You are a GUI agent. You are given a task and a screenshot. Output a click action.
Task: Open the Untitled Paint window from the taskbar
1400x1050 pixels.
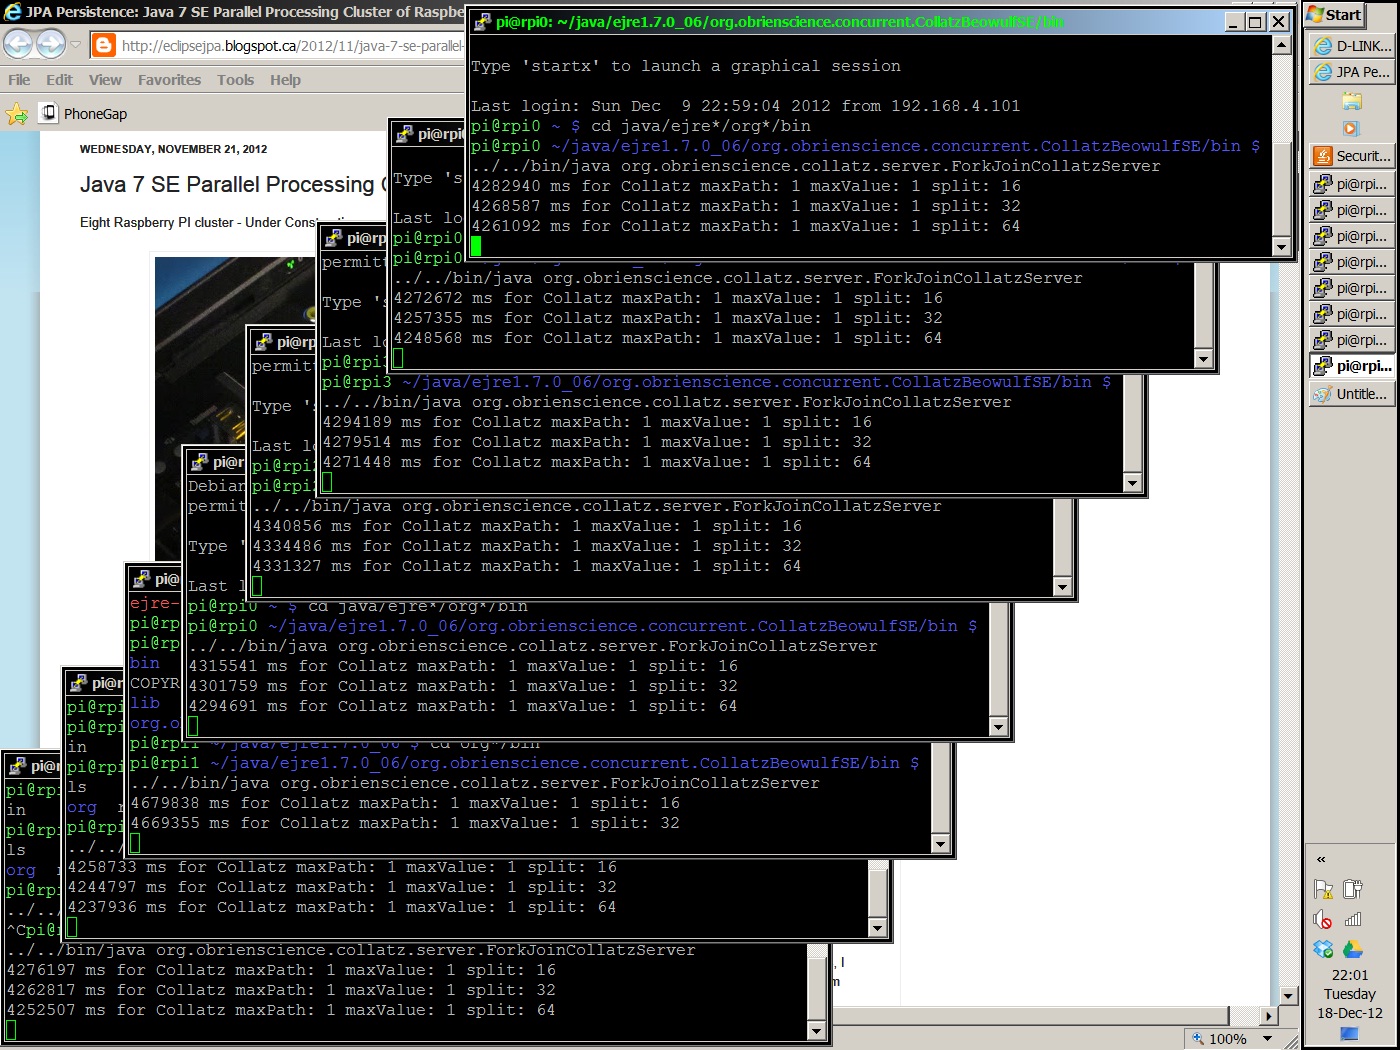pos(1351,393)
